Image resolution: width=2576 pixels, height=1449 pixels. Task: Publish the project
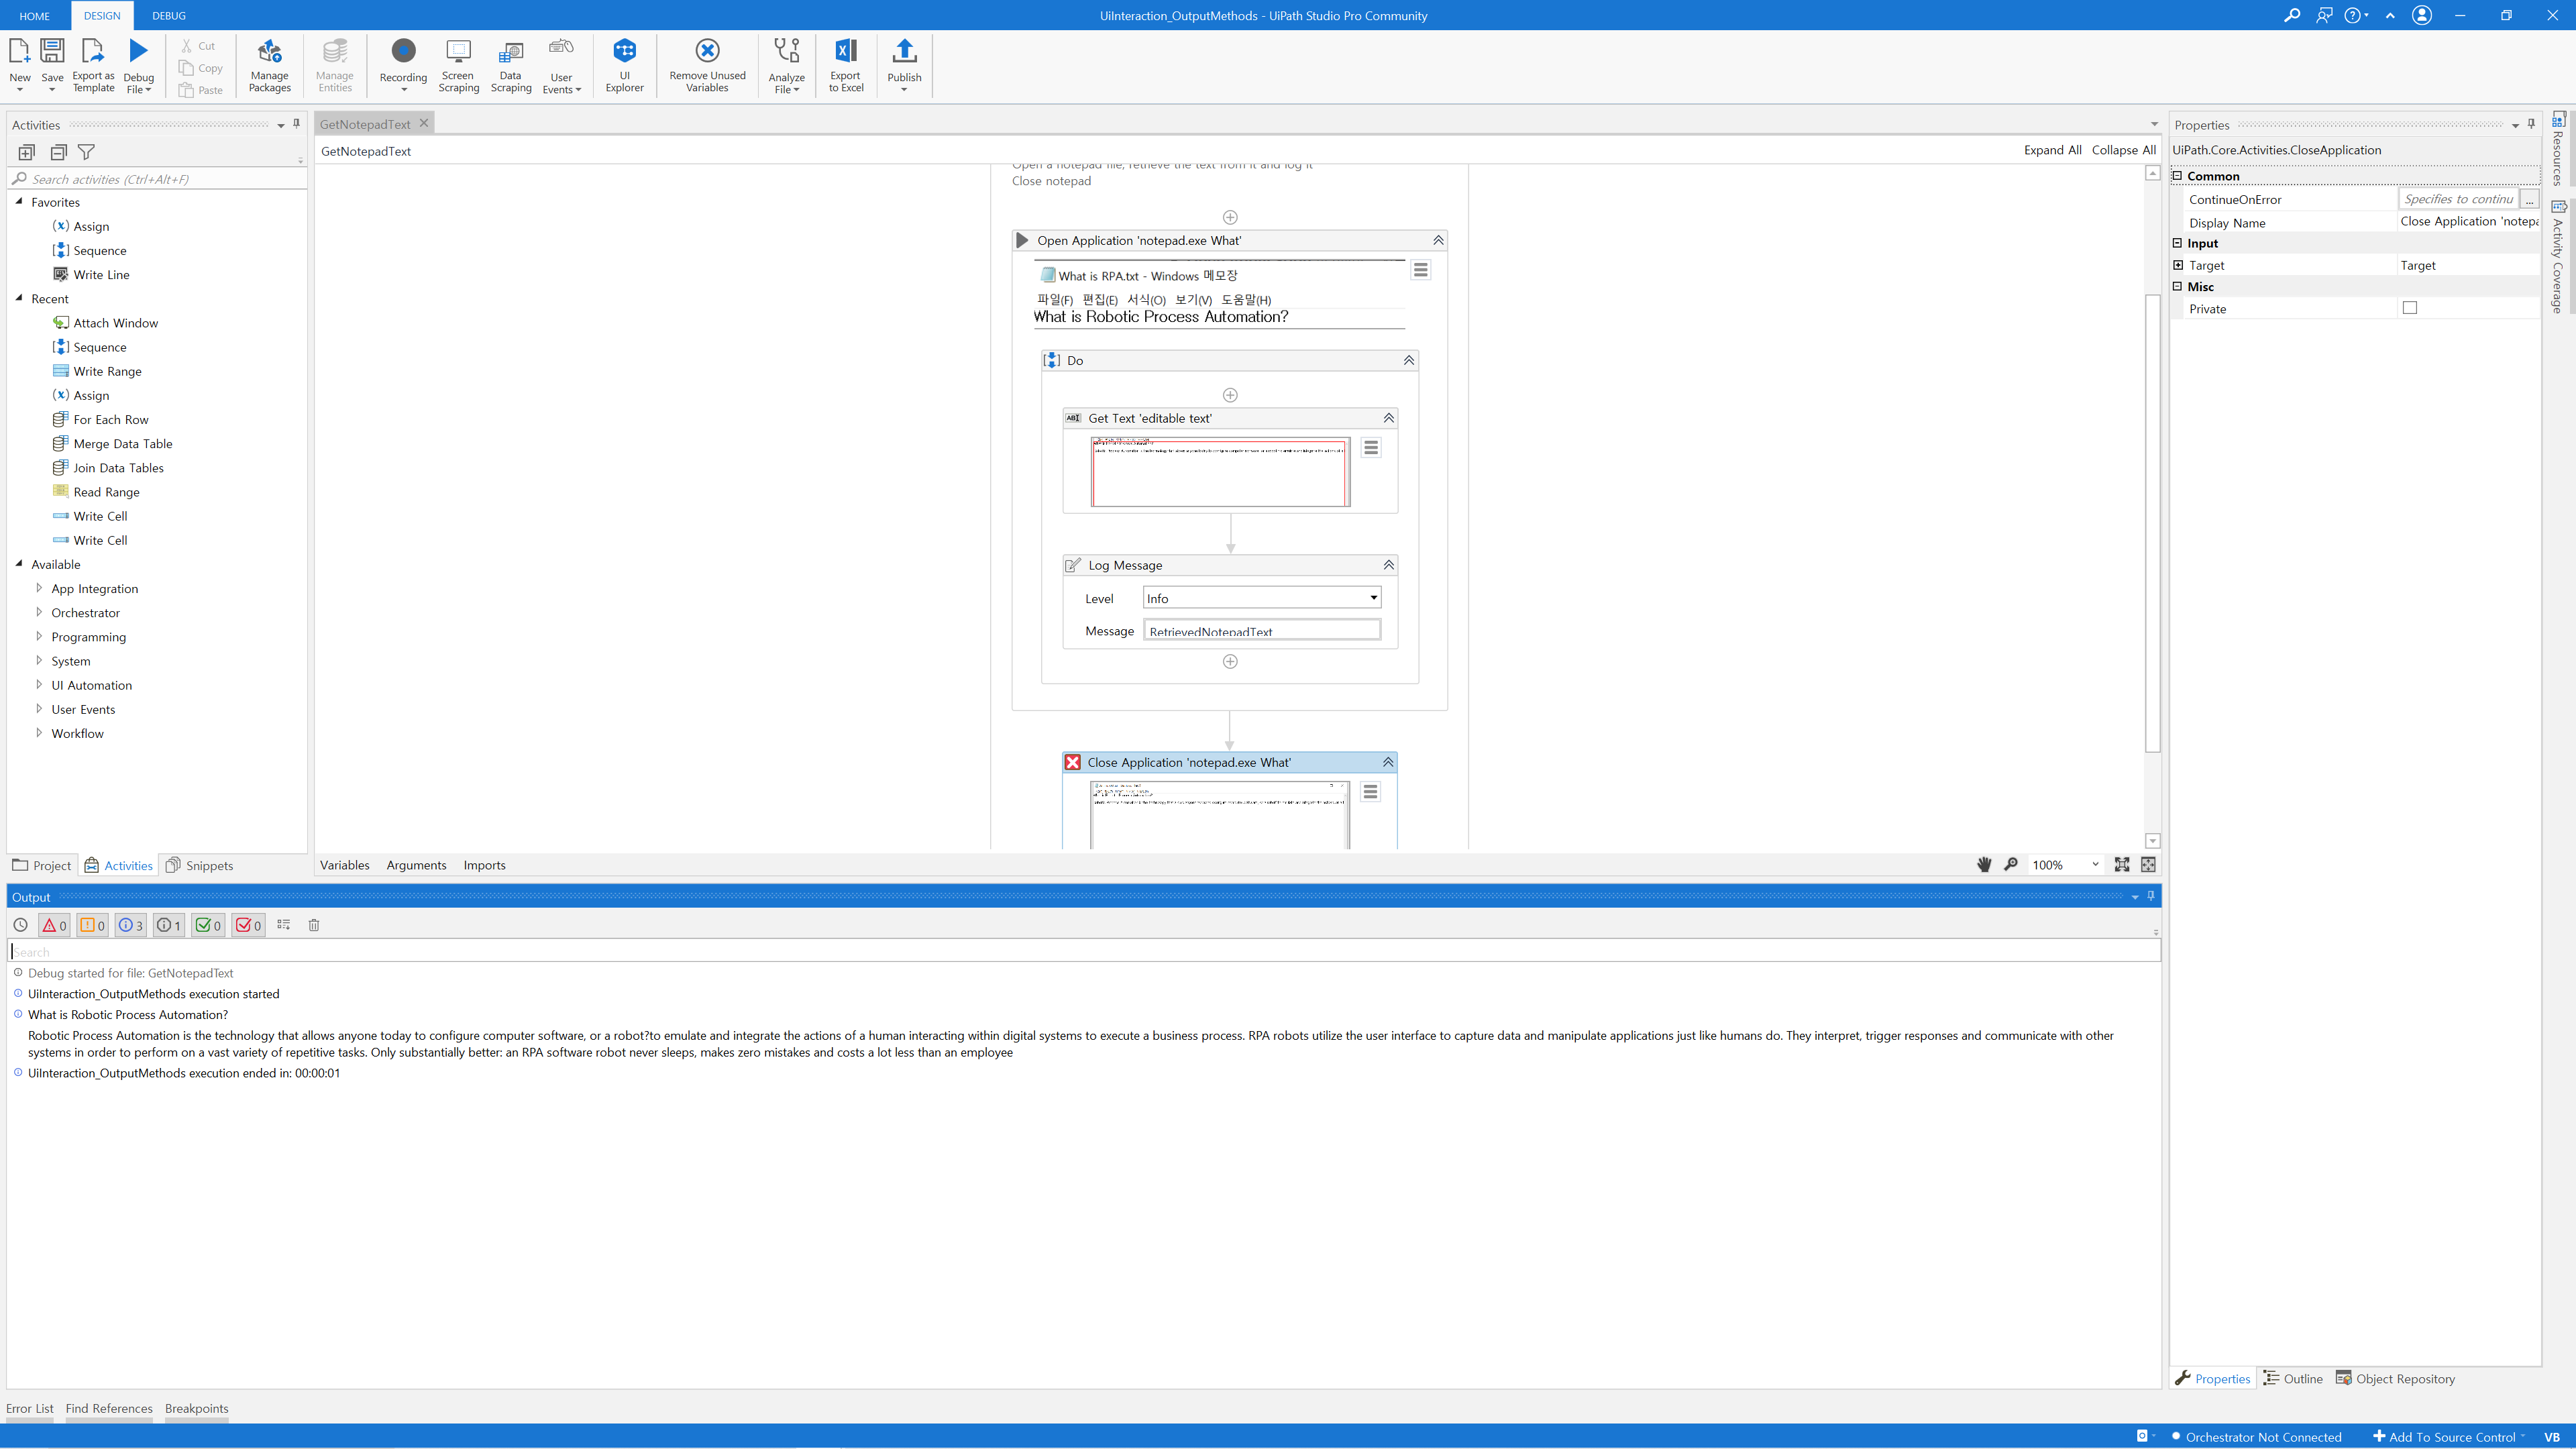pos(904,65)
